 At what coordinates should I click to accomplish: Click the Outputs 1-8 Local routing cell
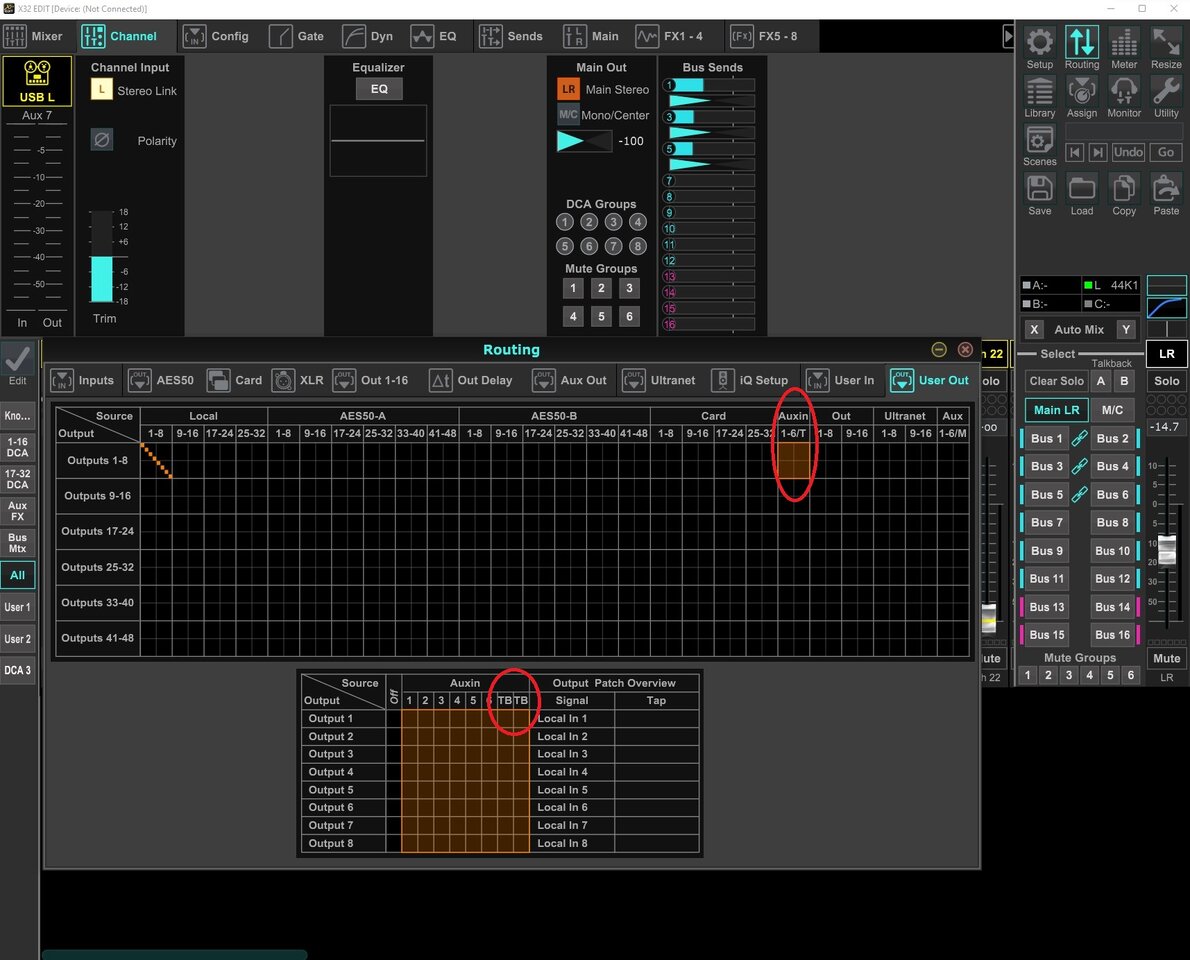click(x=156, y=461)
